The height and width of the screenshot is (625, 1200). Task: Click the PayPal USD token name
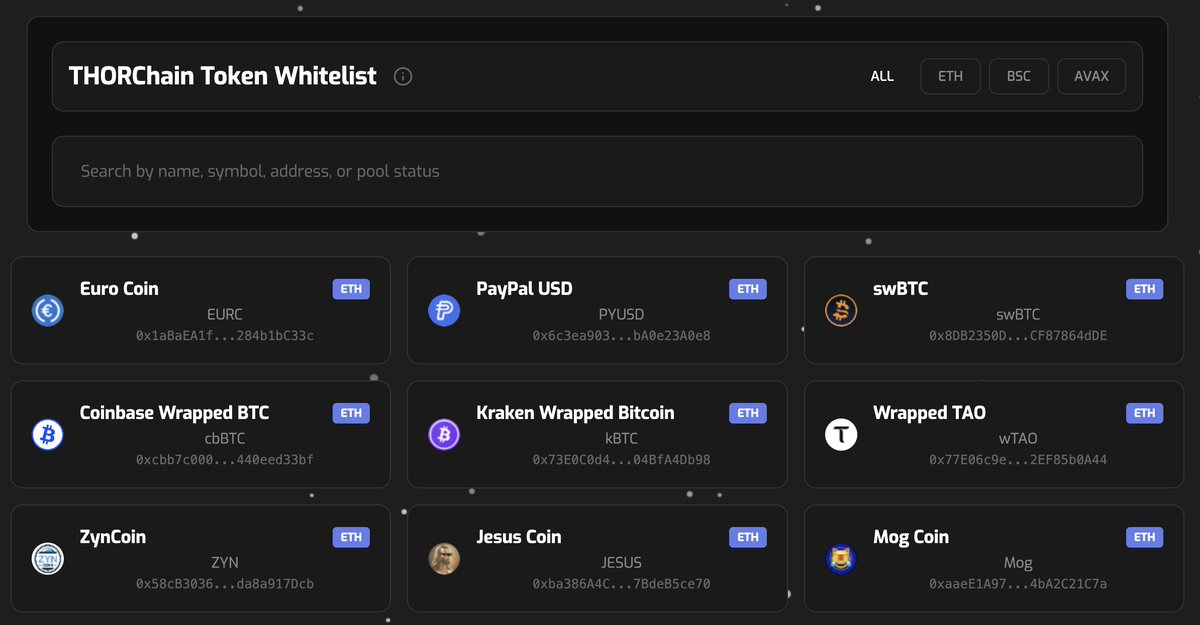tap(524, 289)
